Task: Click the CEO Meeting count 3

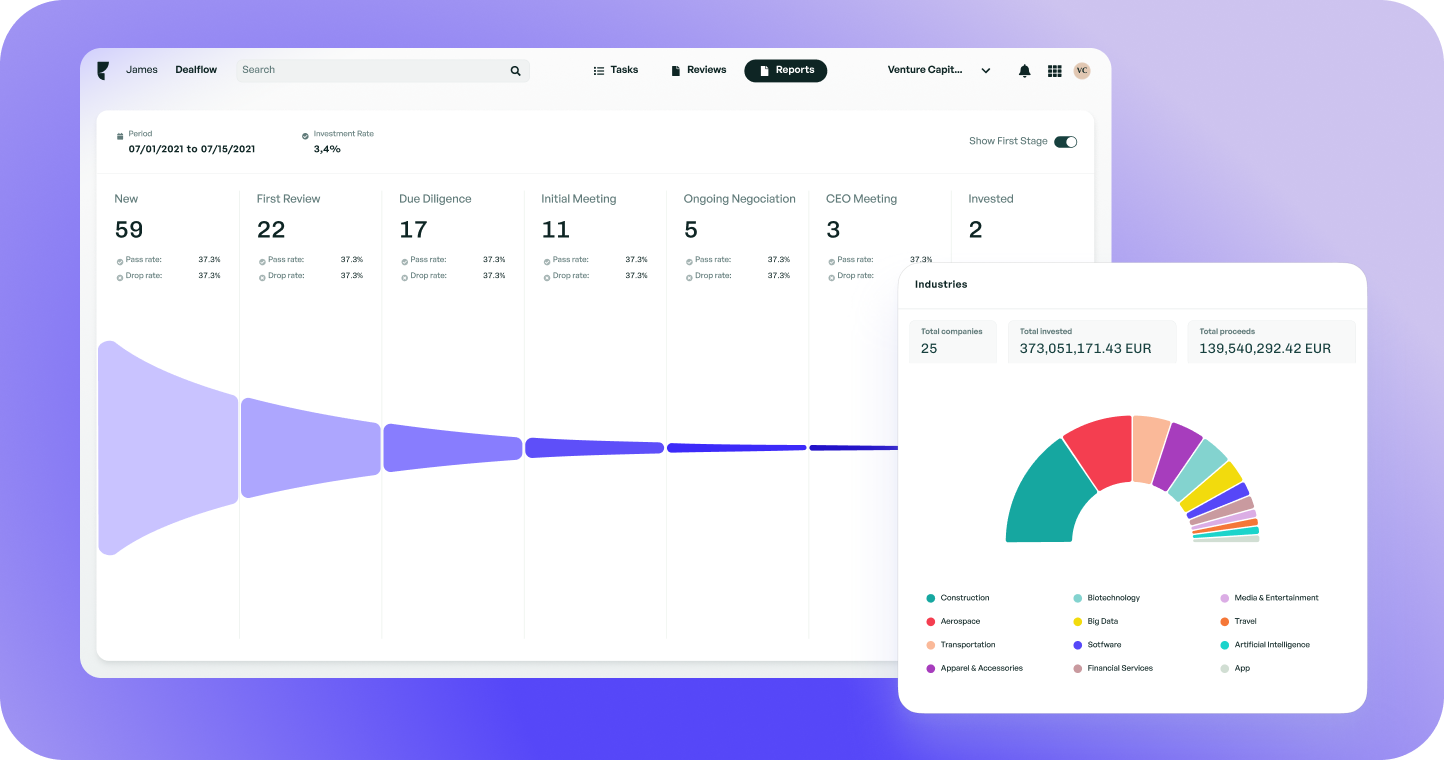Action: click(x=833, y=230)
